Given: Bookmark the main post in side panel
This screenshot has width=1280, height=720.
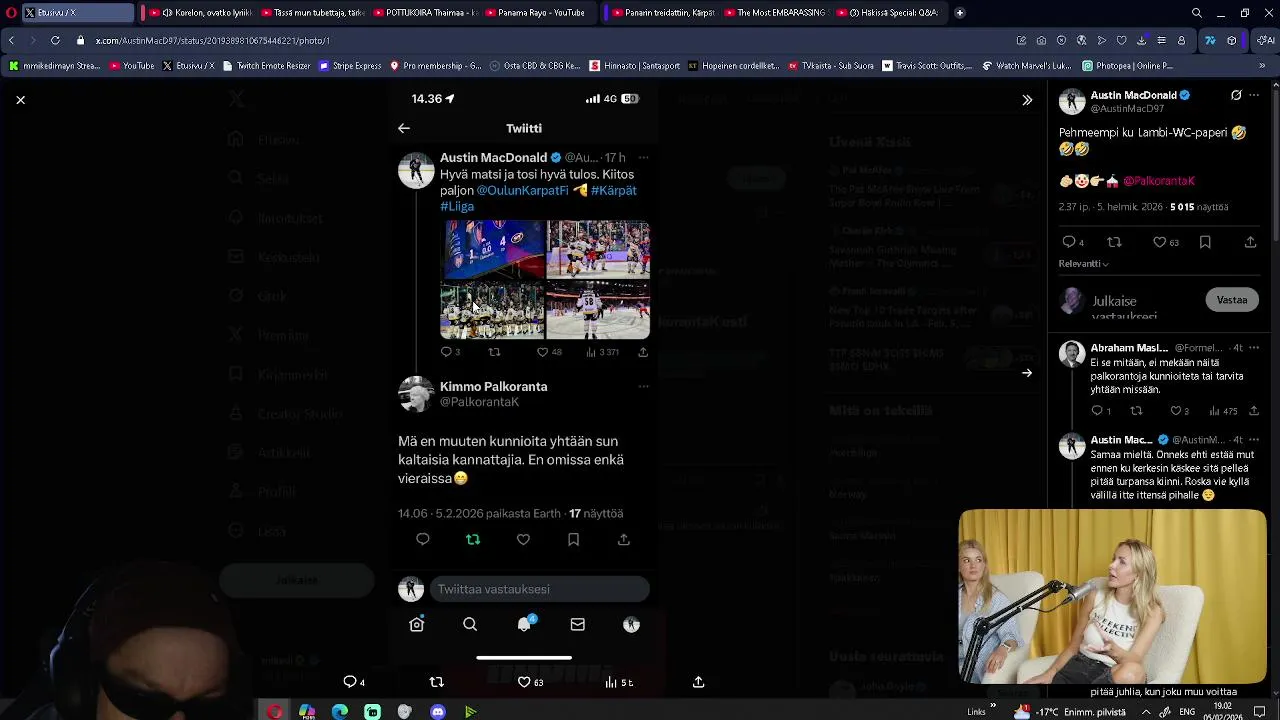Looking at the screenshot, I should (x=1205, y=242).
